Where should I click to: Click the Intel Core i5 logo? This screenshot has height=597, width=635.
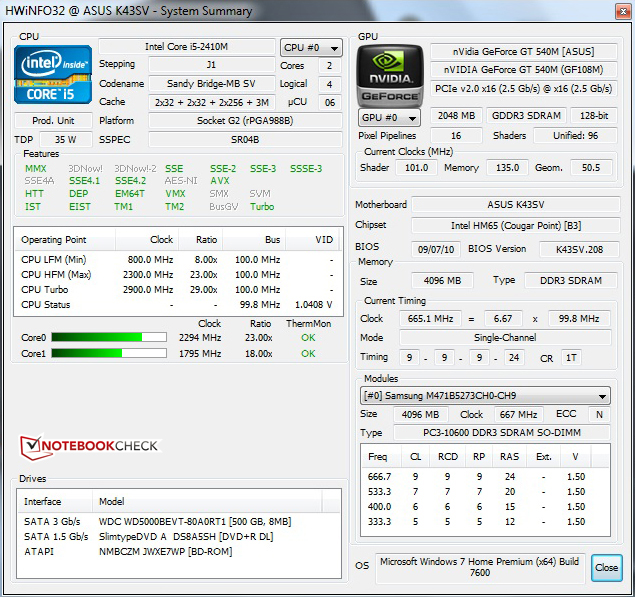[x=53, y=75]
